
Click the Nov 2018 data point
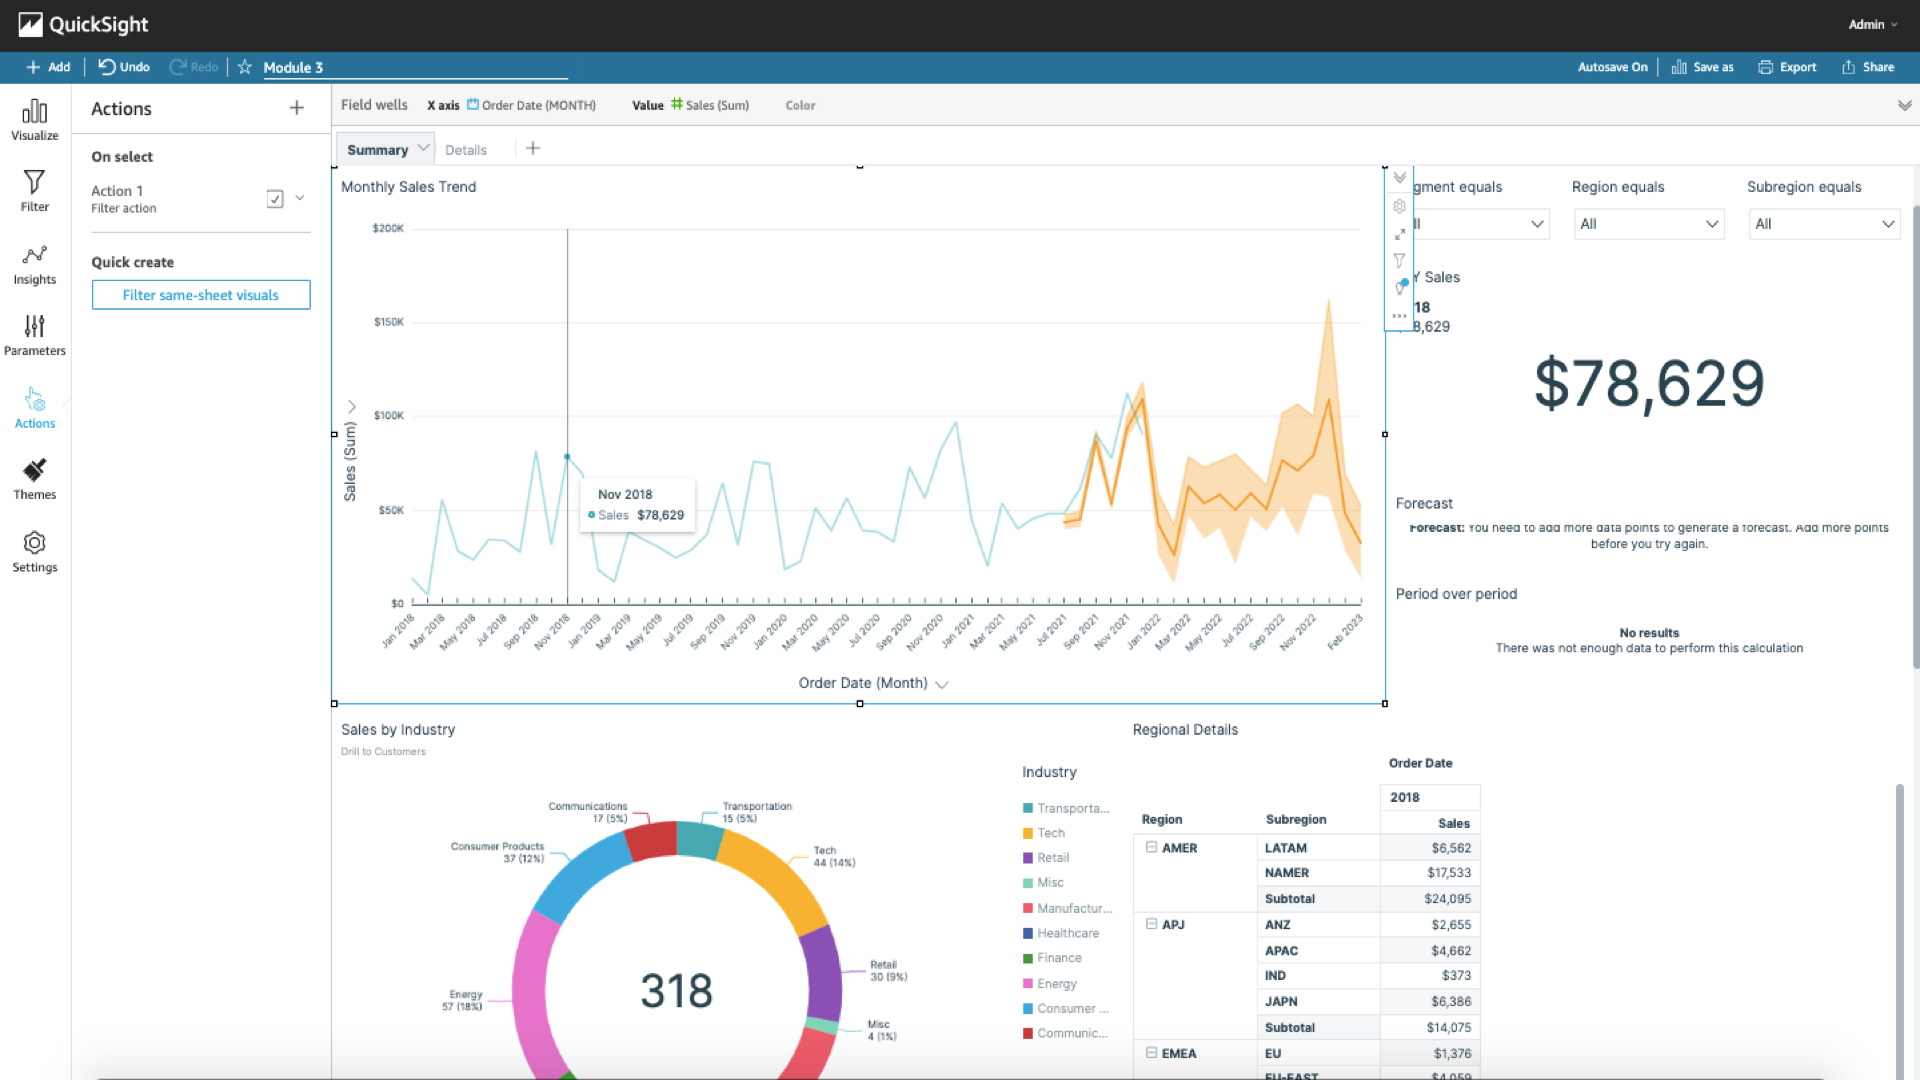[567, 457]
